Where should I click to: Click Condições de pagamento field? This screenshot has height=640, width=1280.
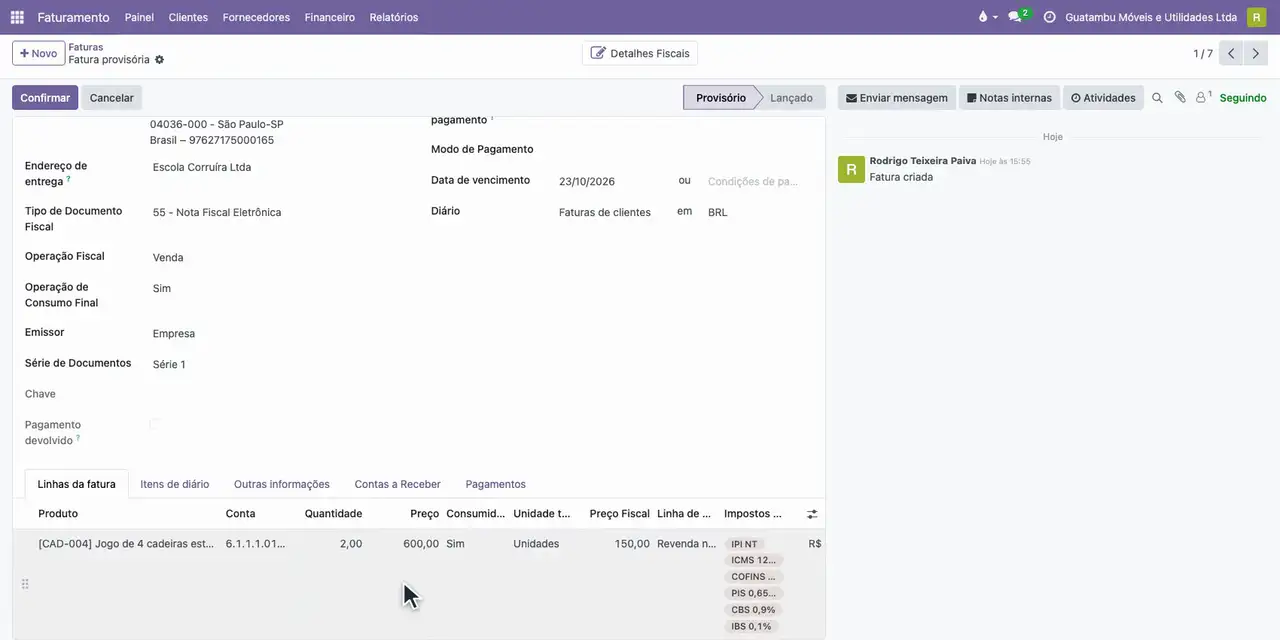(755, 182)
